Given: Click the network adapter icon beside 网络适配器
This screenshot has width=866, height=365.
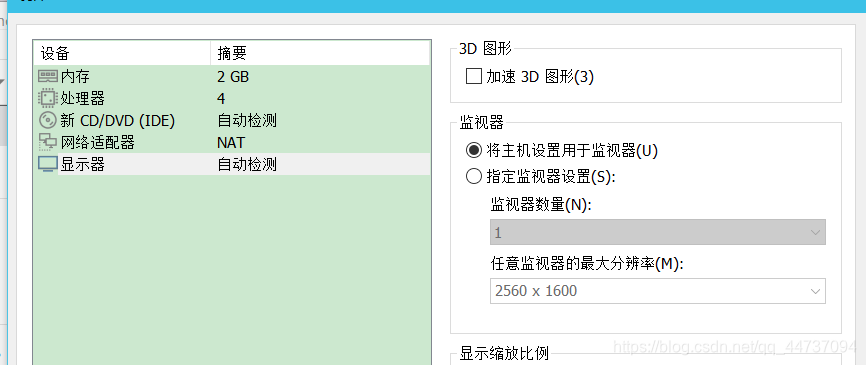Looking at the screenshot, I should pyautogui.click(x=47, y=142).
